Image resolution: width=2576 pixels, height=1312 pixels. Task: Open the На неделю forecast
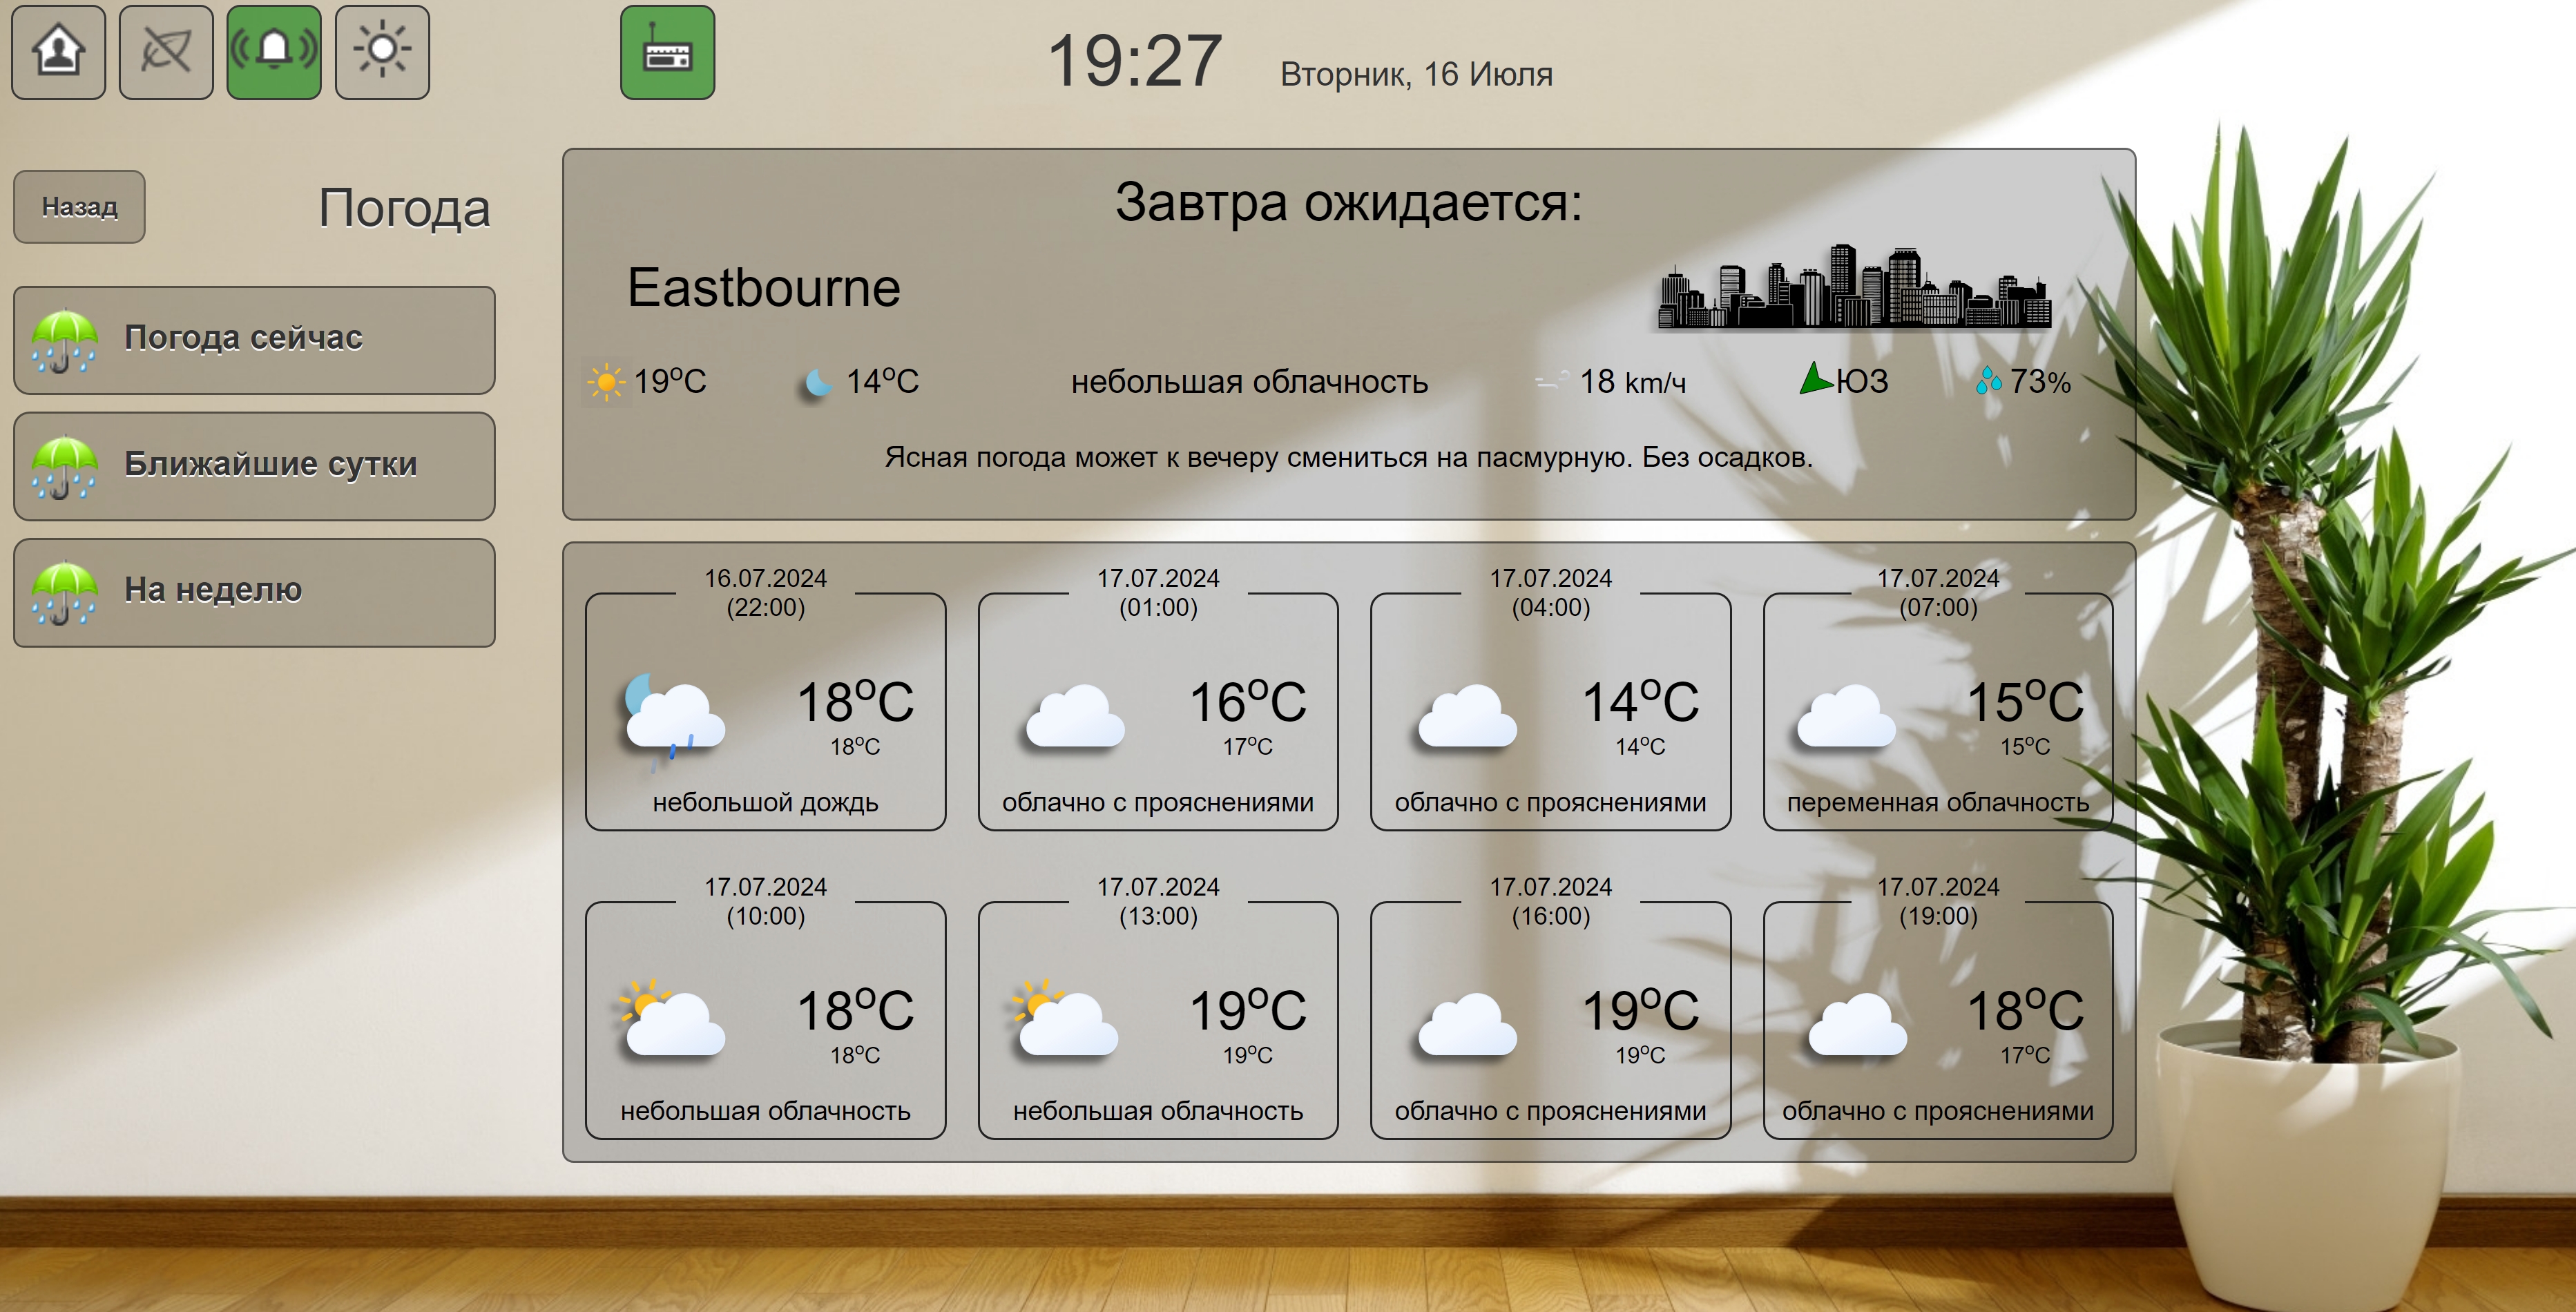click(x=254, y=592)
